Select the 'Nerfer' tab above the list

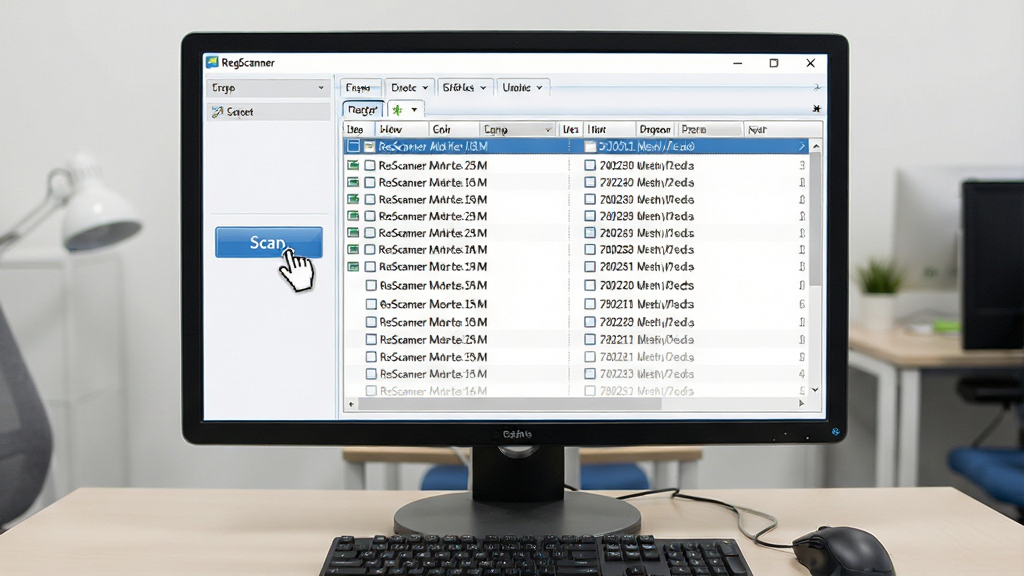tap(362, 110)
